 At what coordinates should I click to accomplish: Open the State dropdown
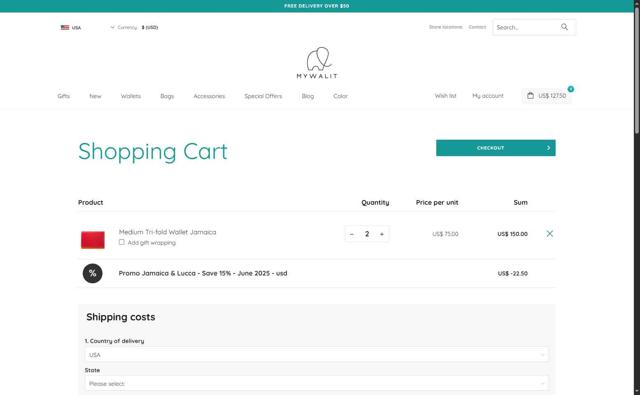(317, 384)
